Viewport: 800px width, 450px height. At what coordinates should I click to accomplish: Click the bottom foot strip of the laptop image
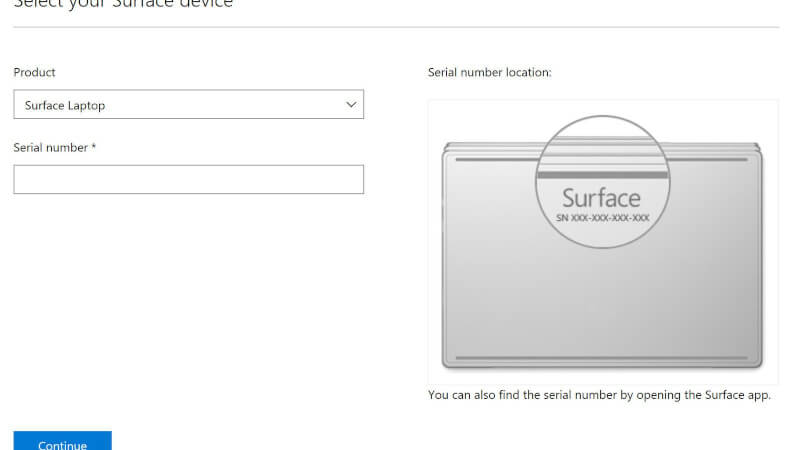[602, 357]
